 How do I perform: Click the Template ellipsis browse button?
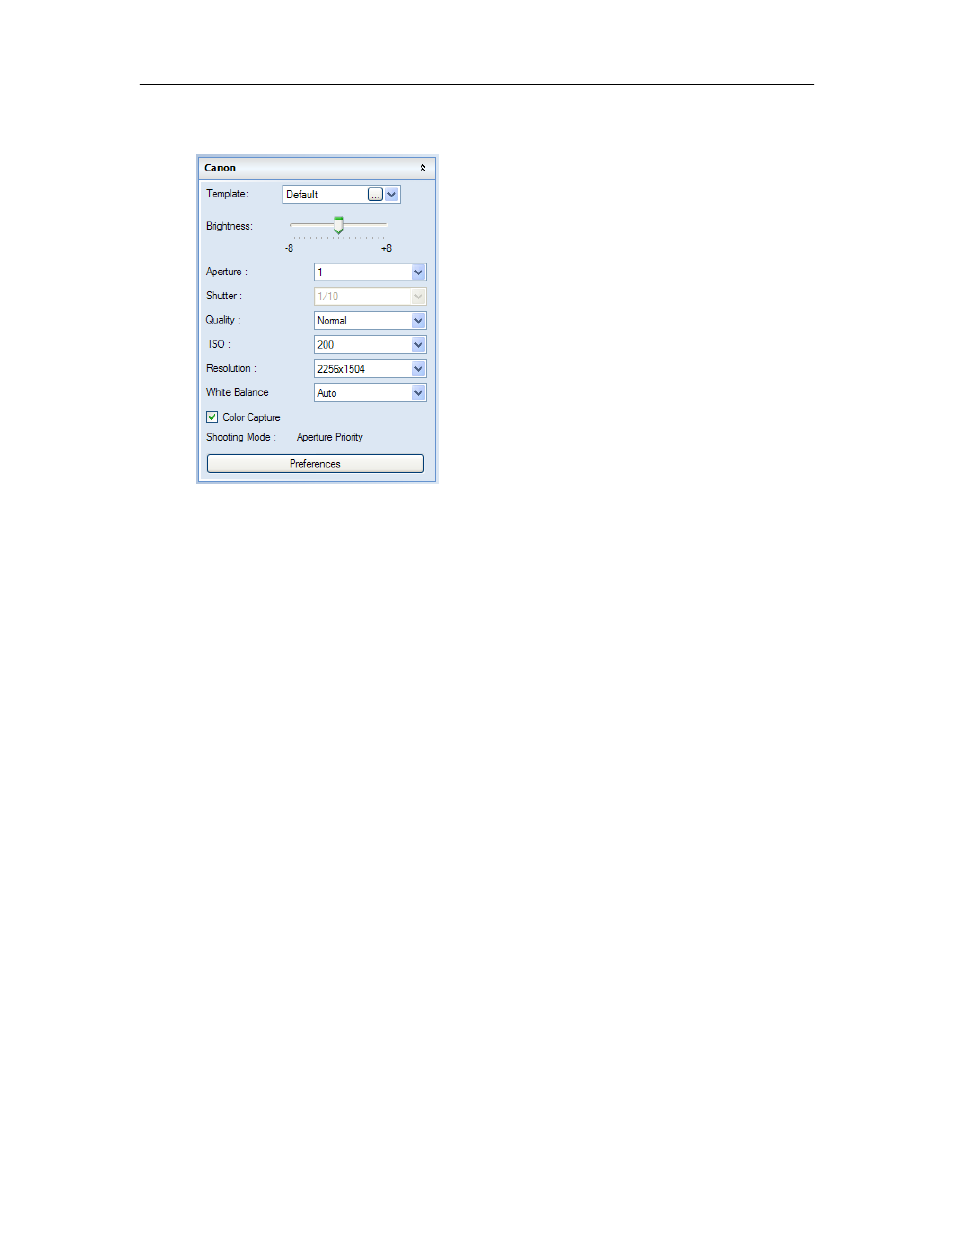click(x=375, y=194)
